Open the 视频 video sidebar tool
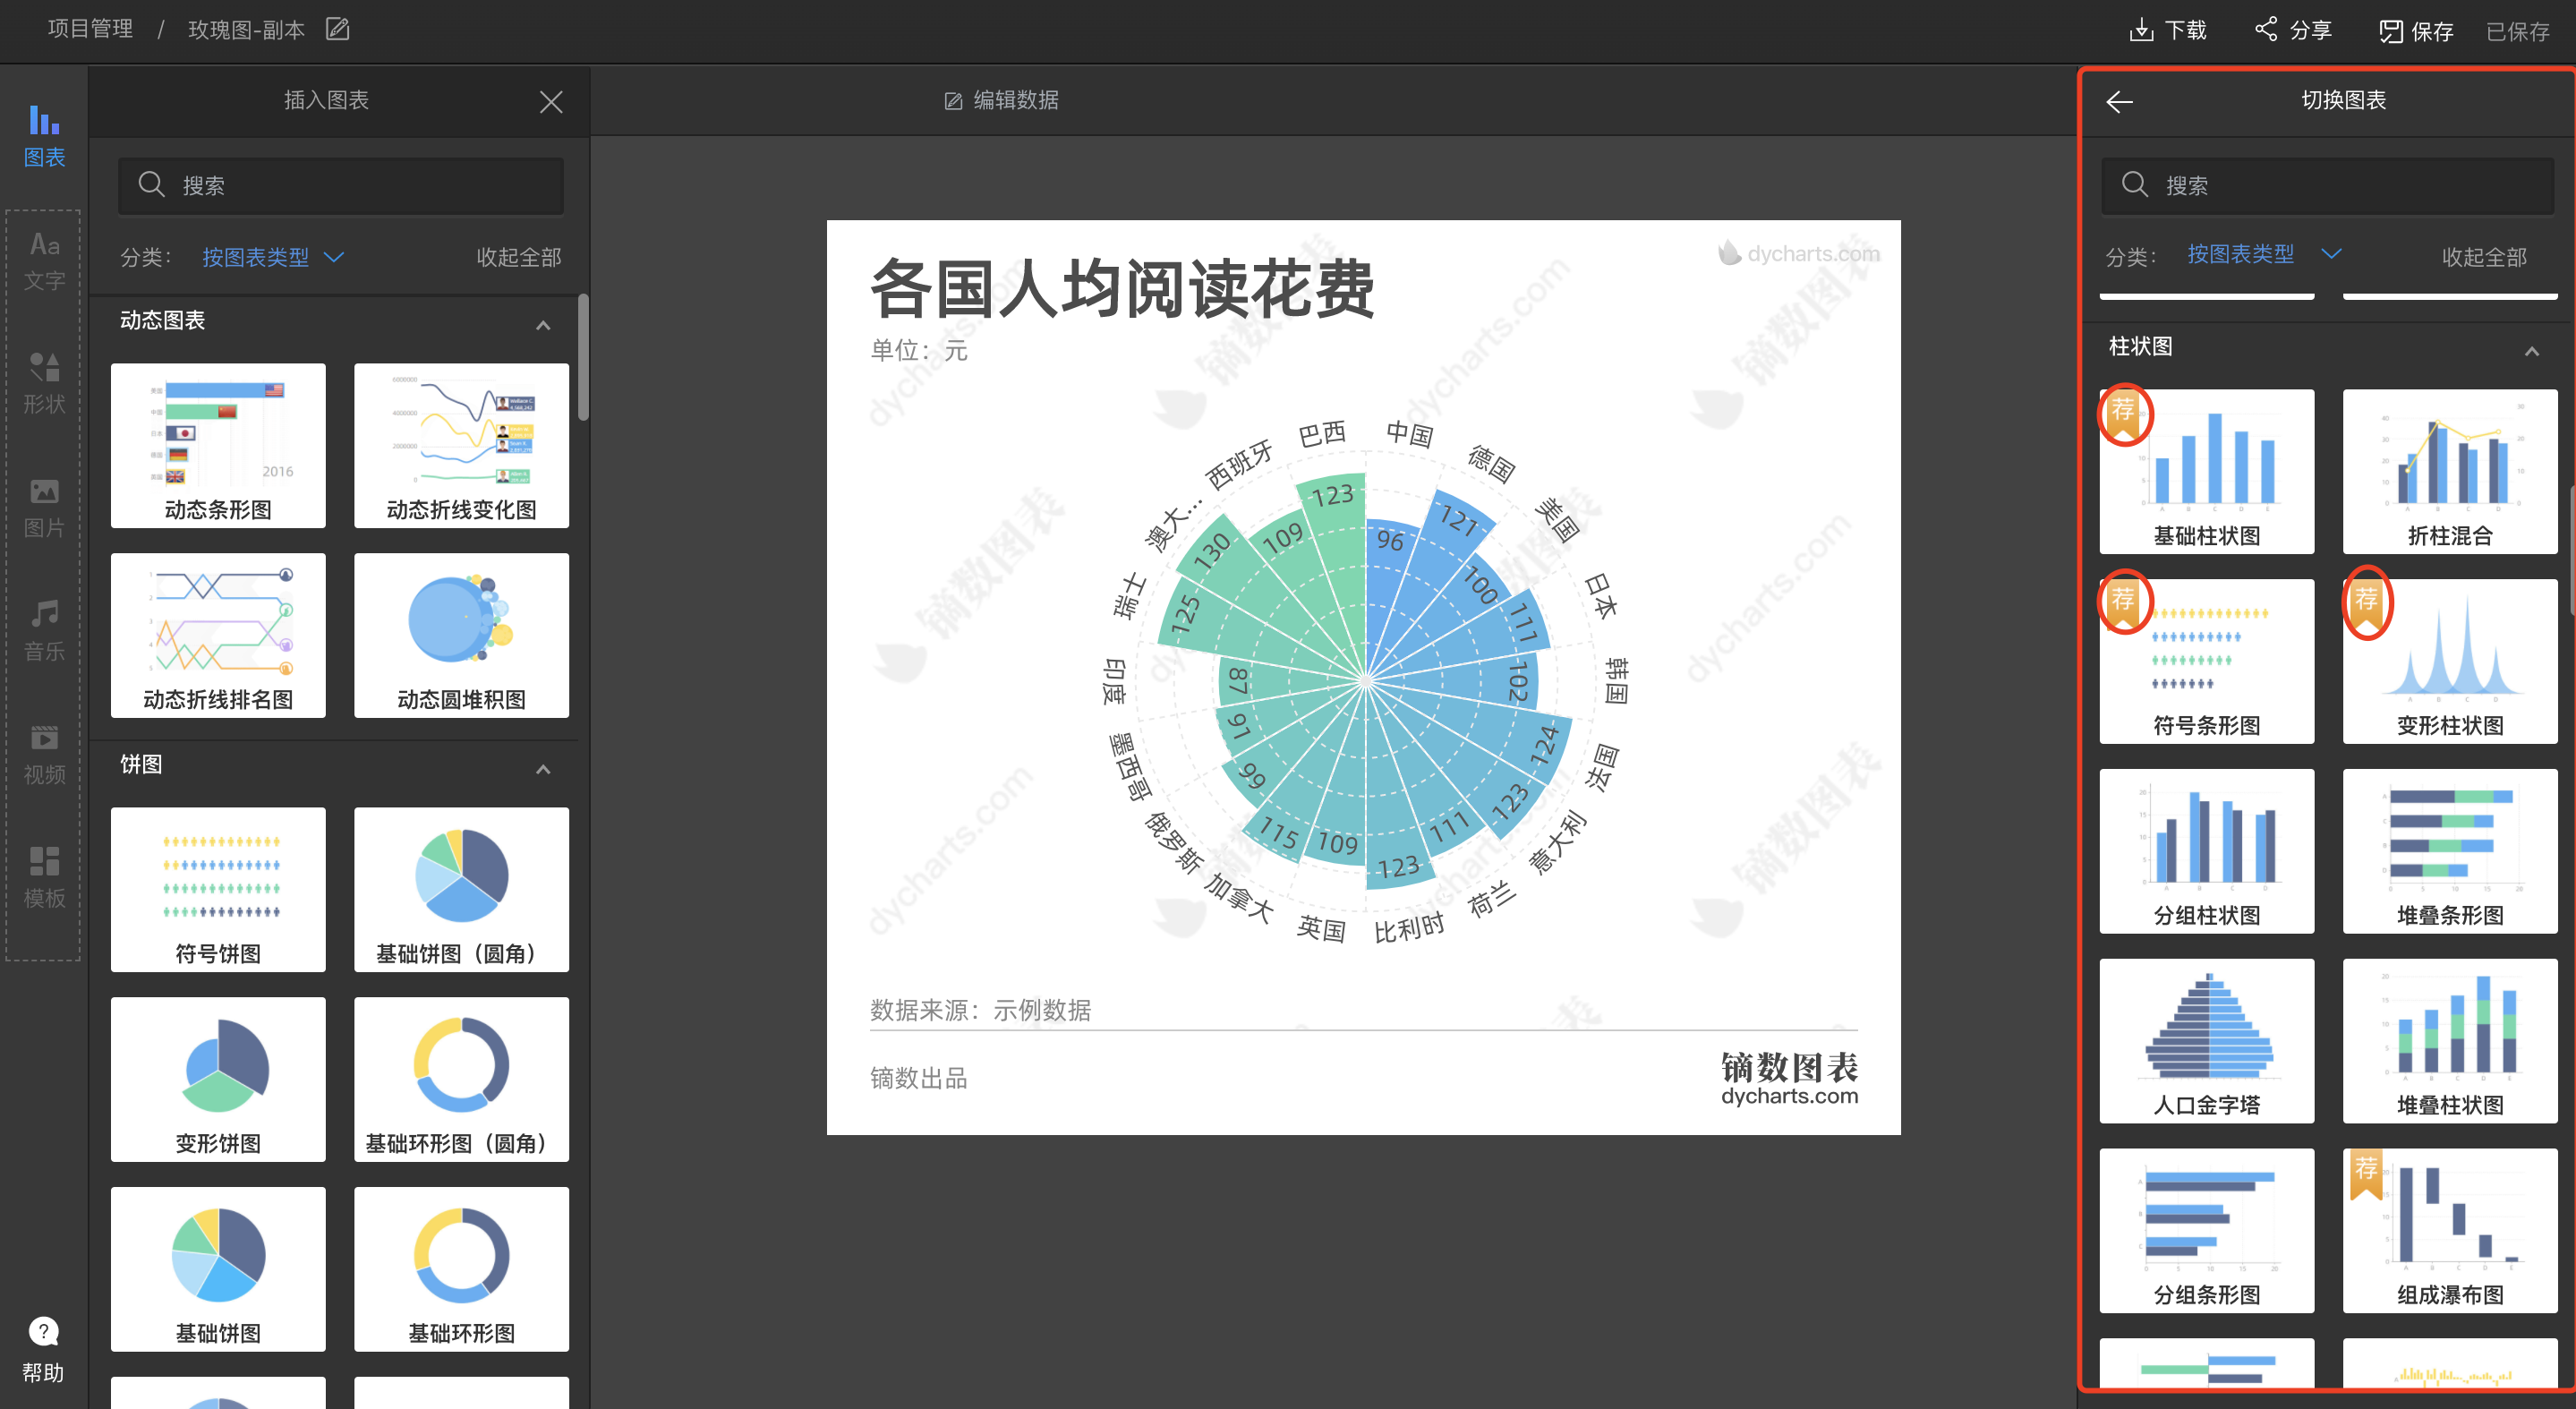 tap(44, 754)
